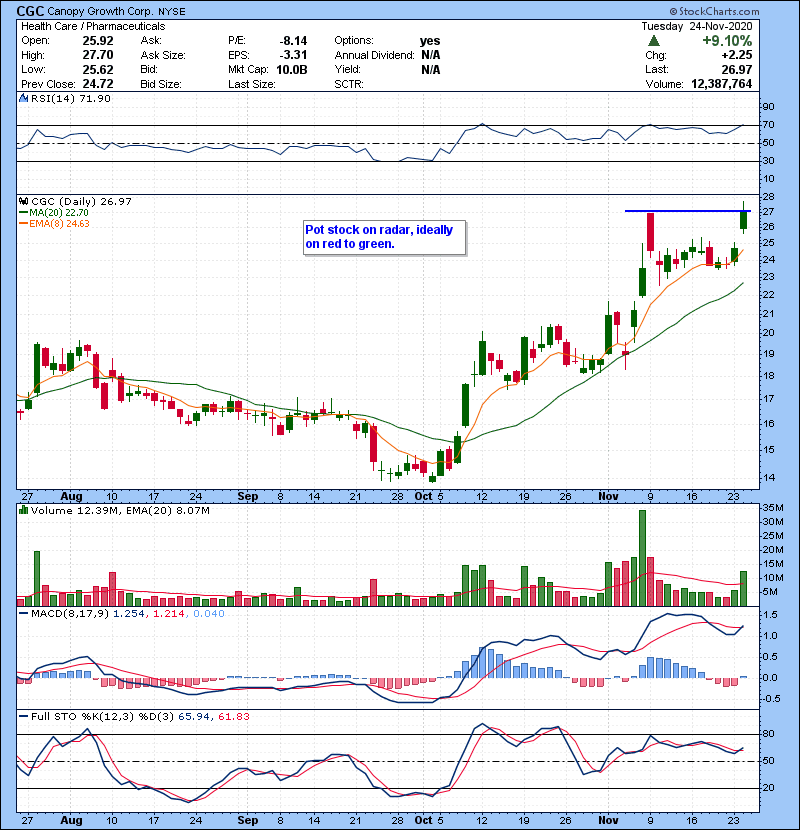Click the tallest green volume bar

(642, 558)
